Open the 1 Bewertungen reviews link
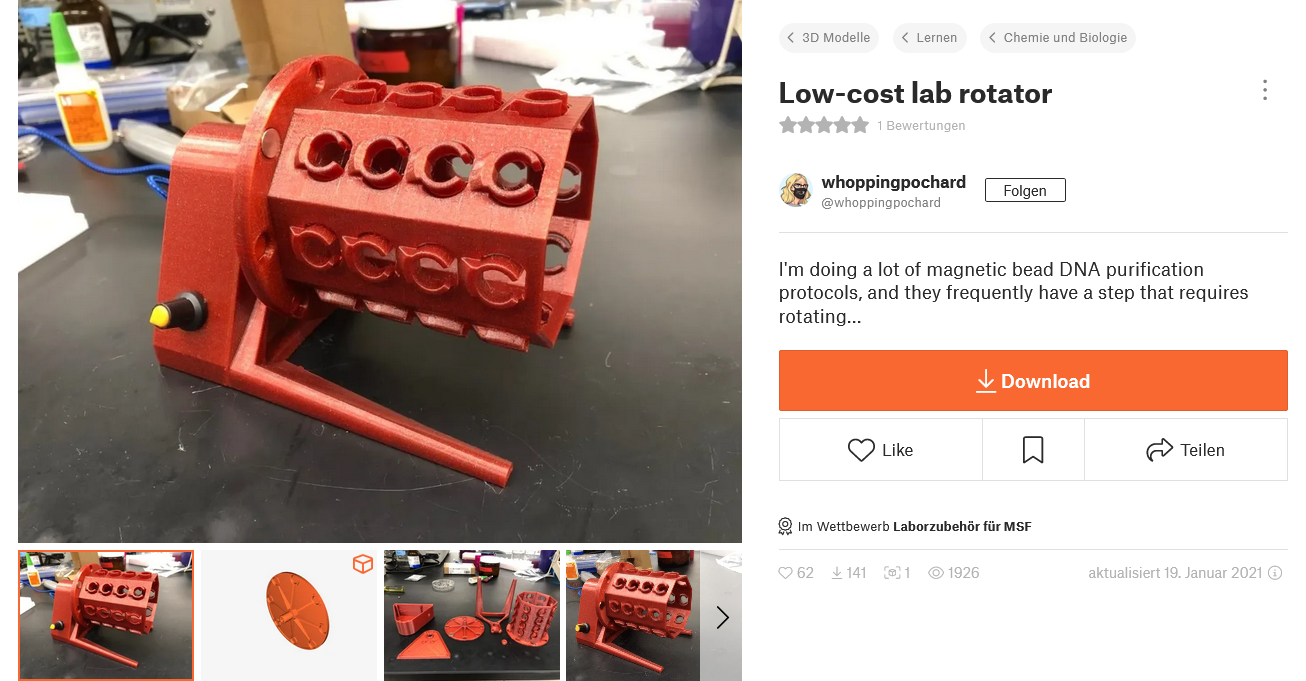 tap(921, 126)
